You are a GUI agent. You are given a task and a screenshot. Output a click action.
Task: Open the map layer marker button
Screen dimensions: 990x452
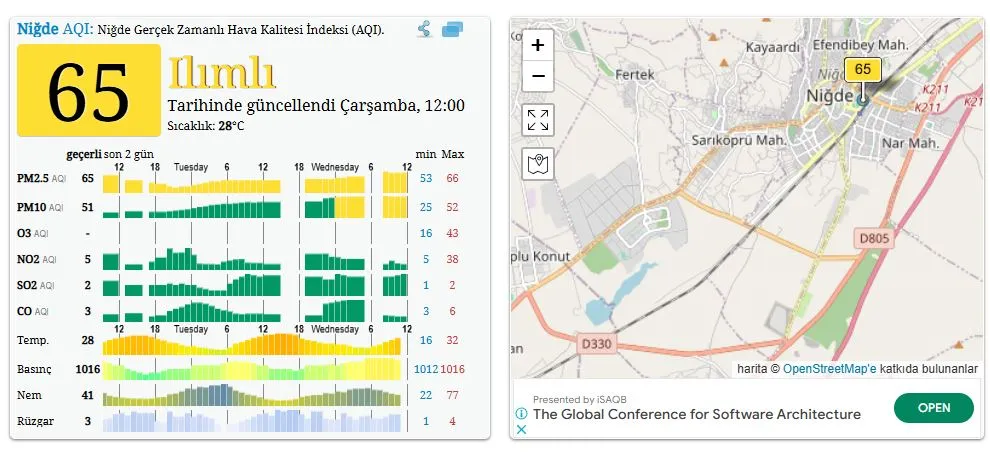(538, 163)
